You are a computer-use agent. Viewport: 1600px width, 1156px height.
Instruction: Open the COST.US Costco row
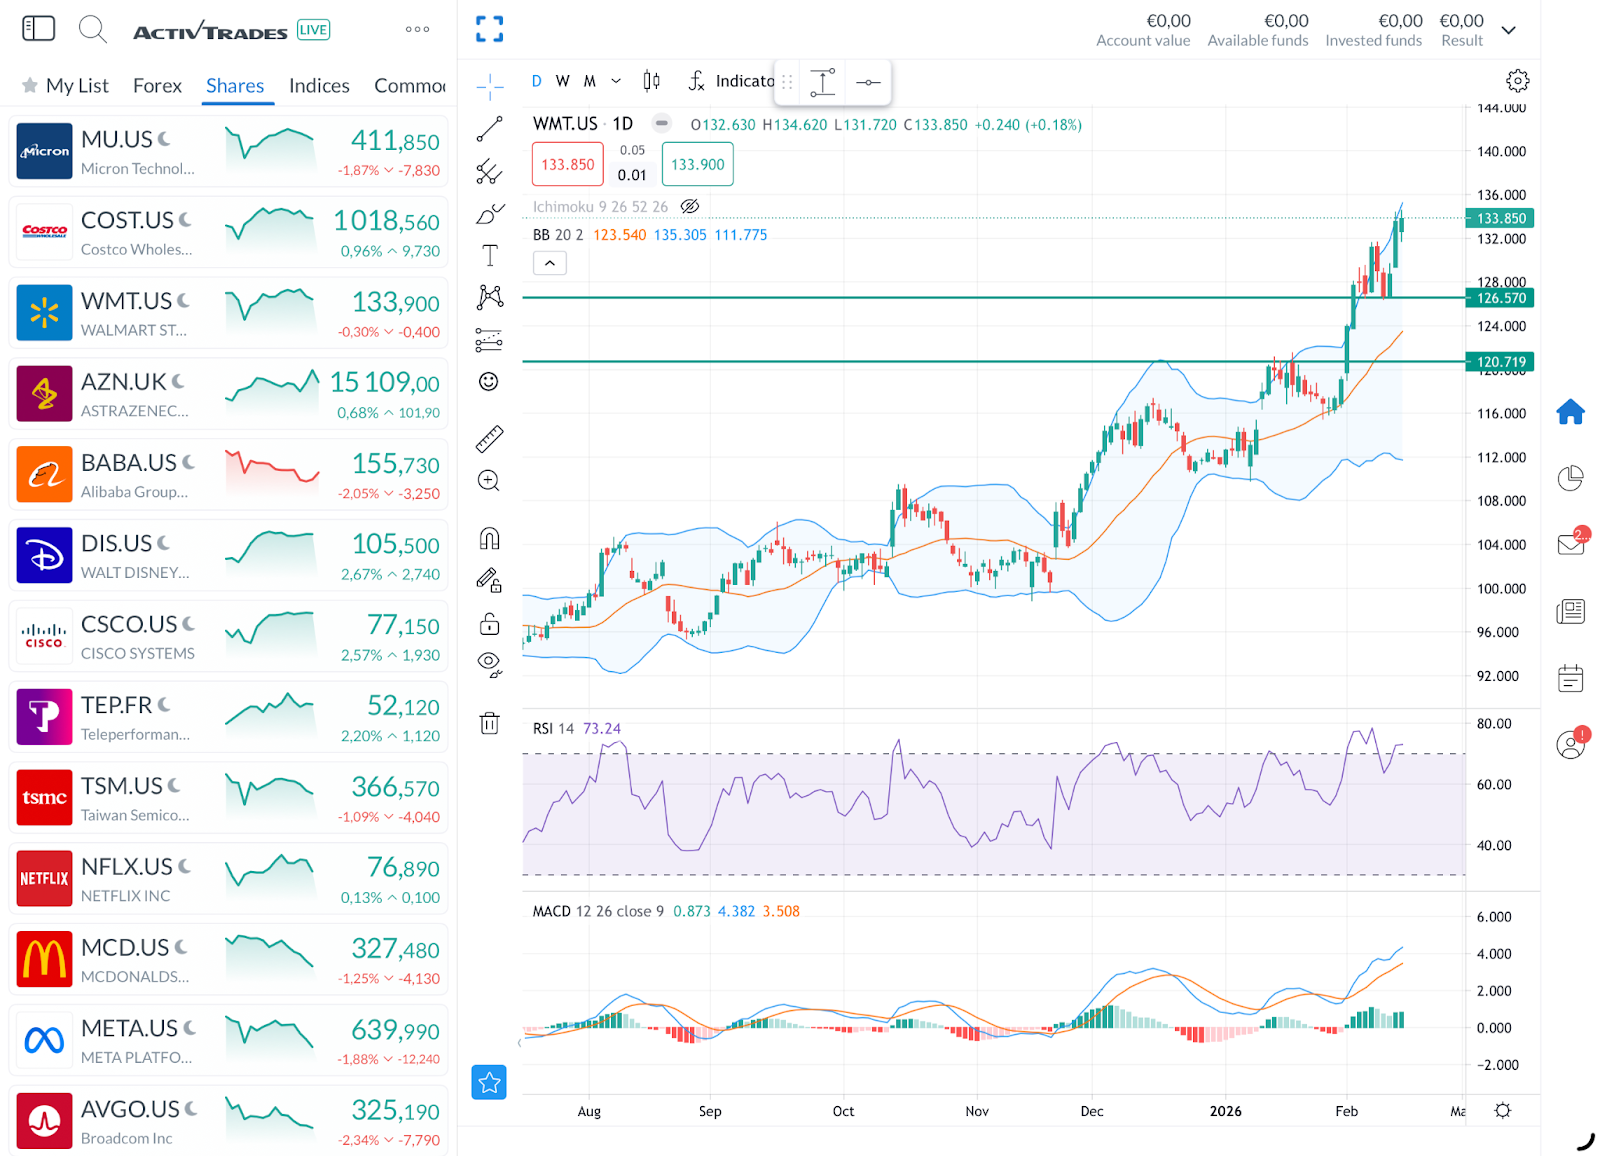click(228, 232)
